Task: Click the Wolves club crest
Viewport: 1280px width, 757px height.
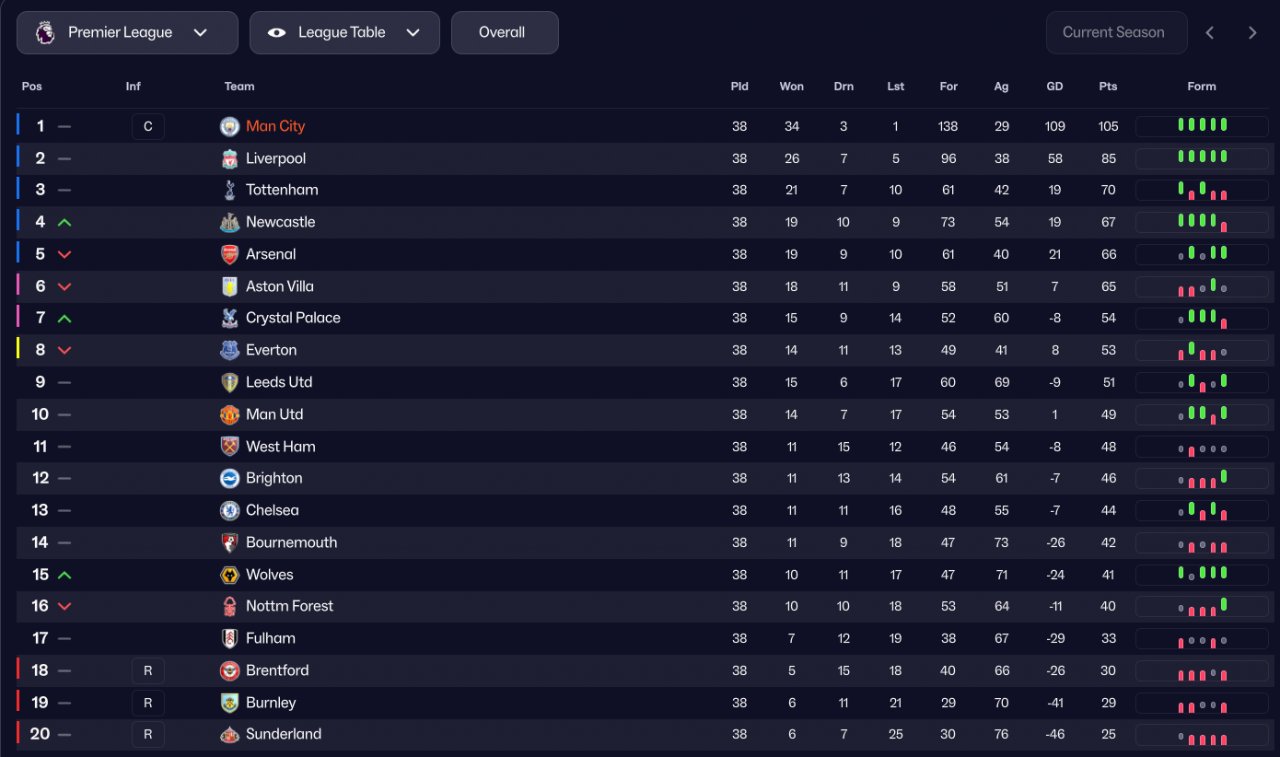Action: click(230, 574)
